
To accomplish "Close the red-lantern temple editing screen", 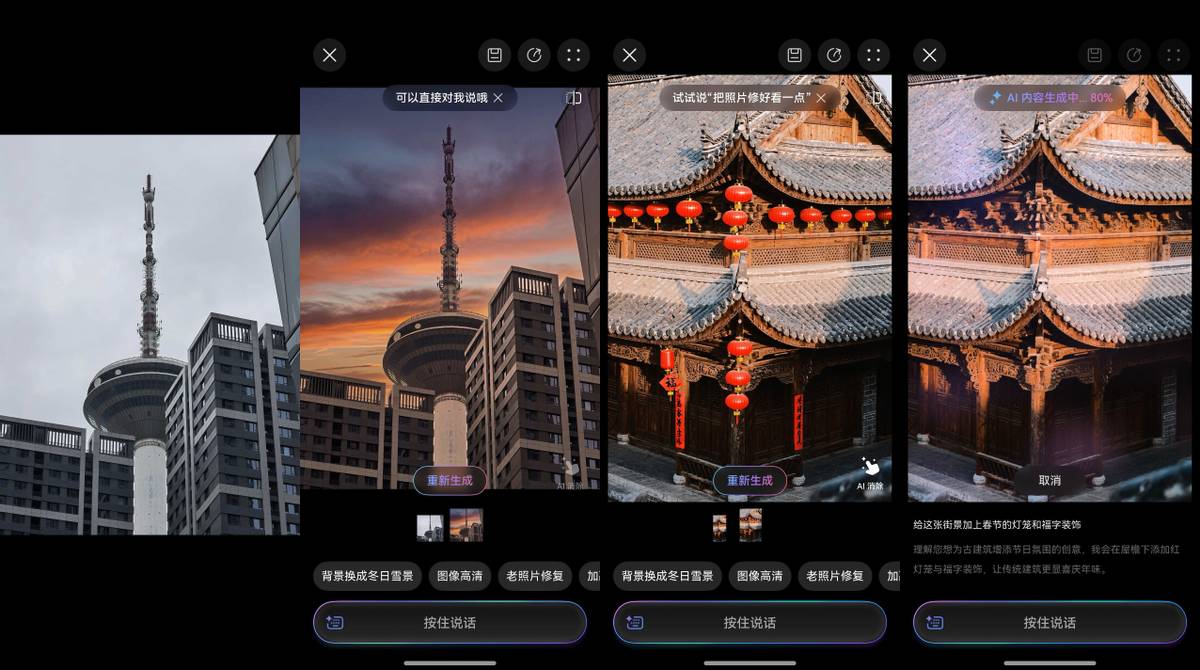I will pyautogui.click(x=629, y=55).
